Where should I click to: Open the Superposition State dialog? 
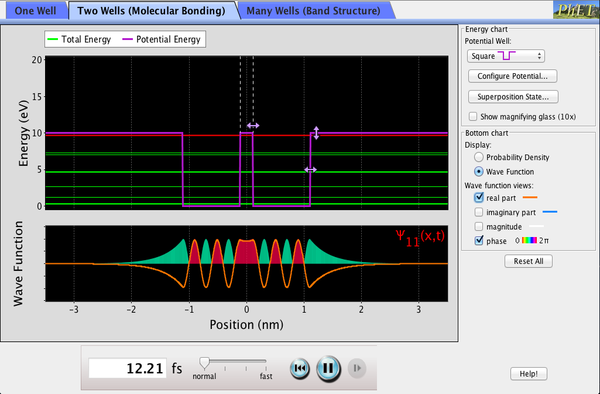point(513,97)
